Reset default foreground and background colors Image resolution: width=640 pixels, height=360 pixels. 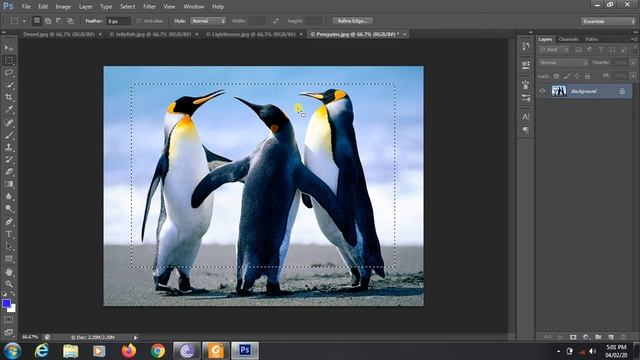(x=4, y=294)
